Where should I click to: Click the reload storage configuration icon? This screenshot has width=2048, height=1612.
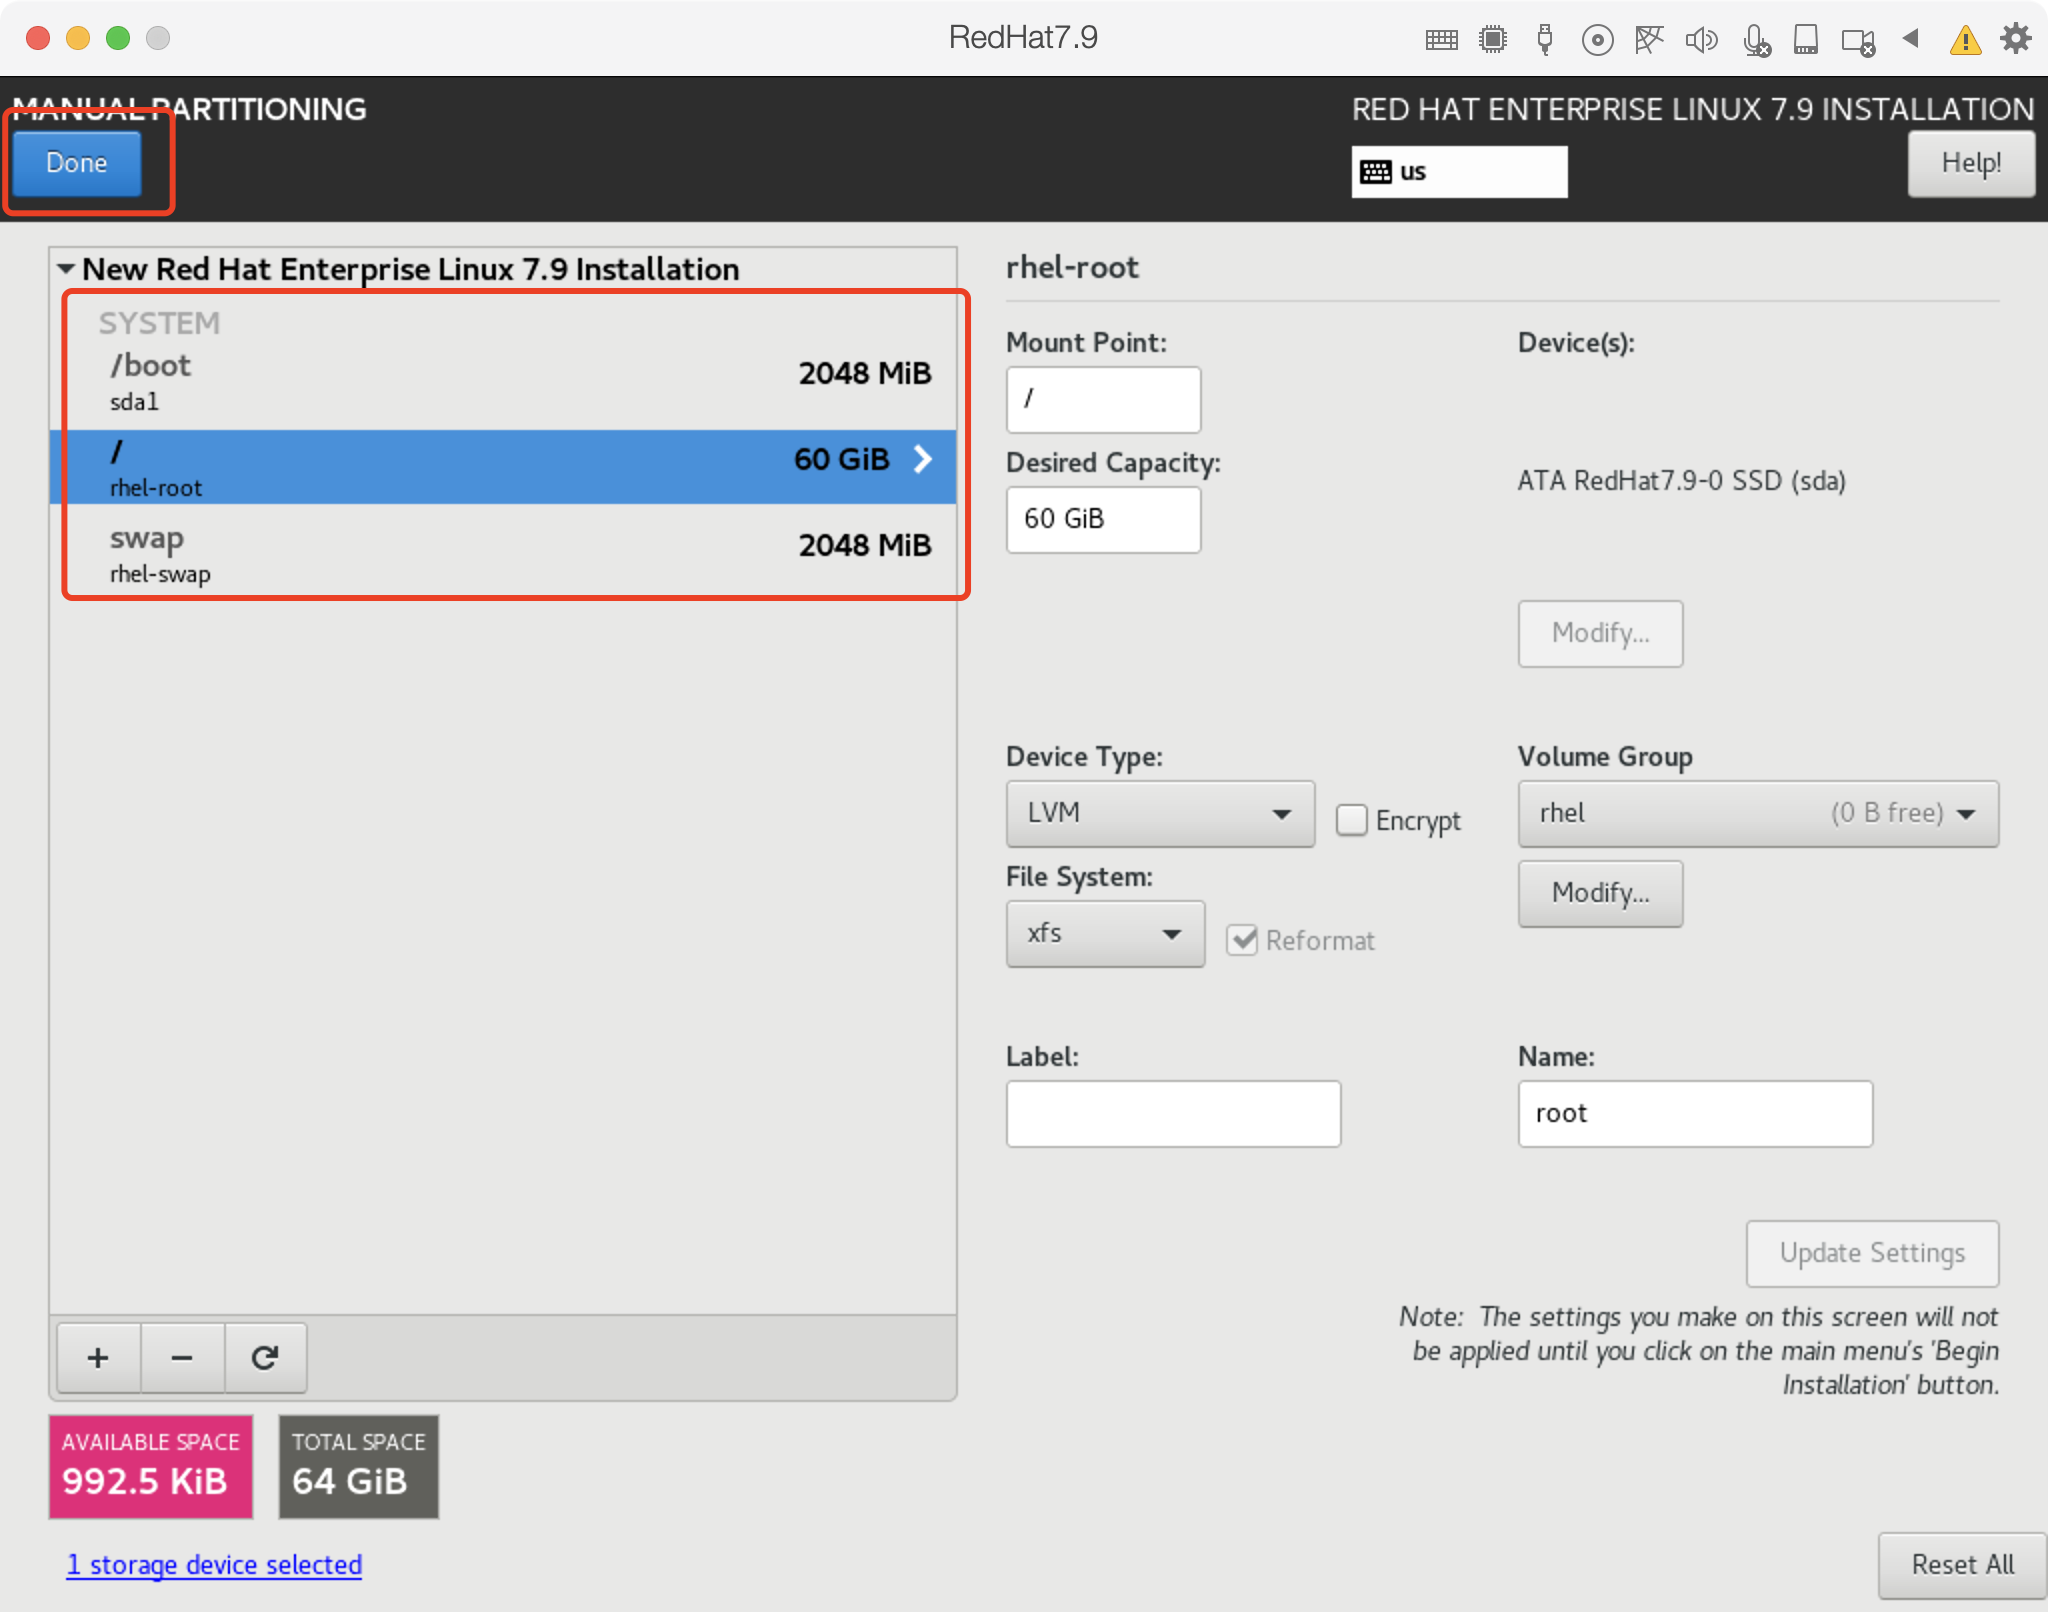click(265, 1357)
